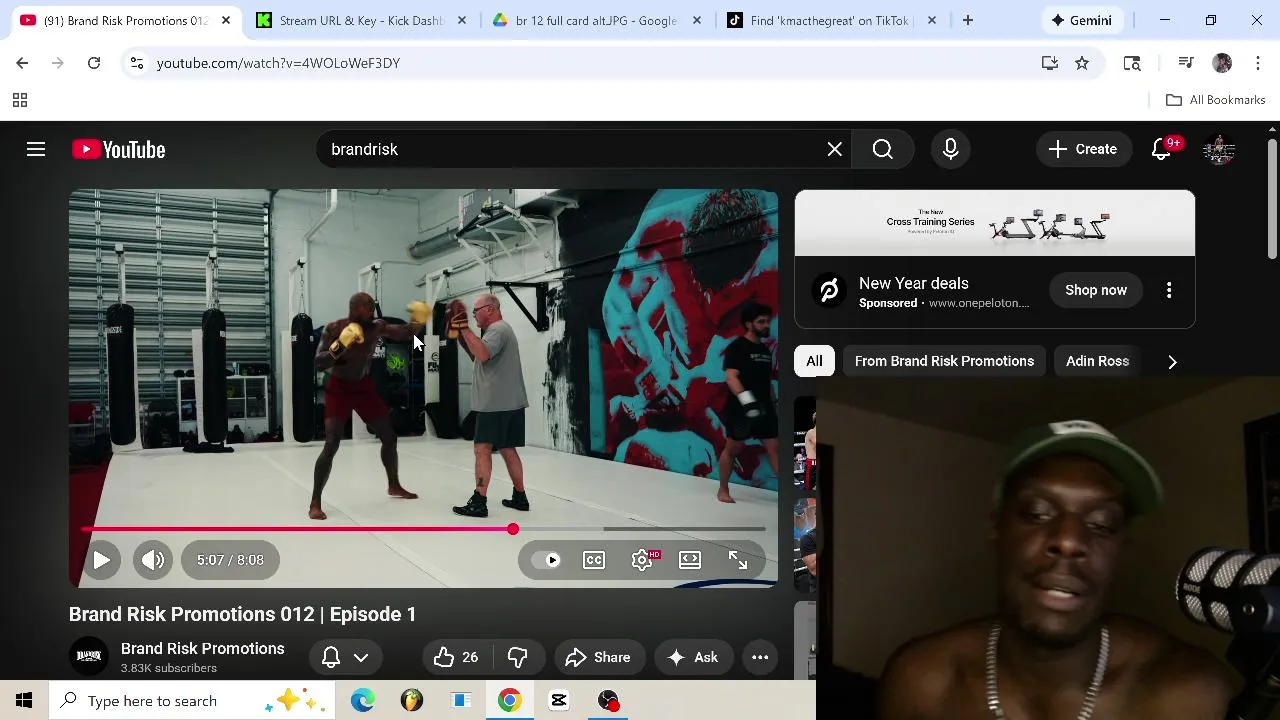The image size is (1280, 720).
Task: Seek on the red video progress bar
Action: [423, 529]
